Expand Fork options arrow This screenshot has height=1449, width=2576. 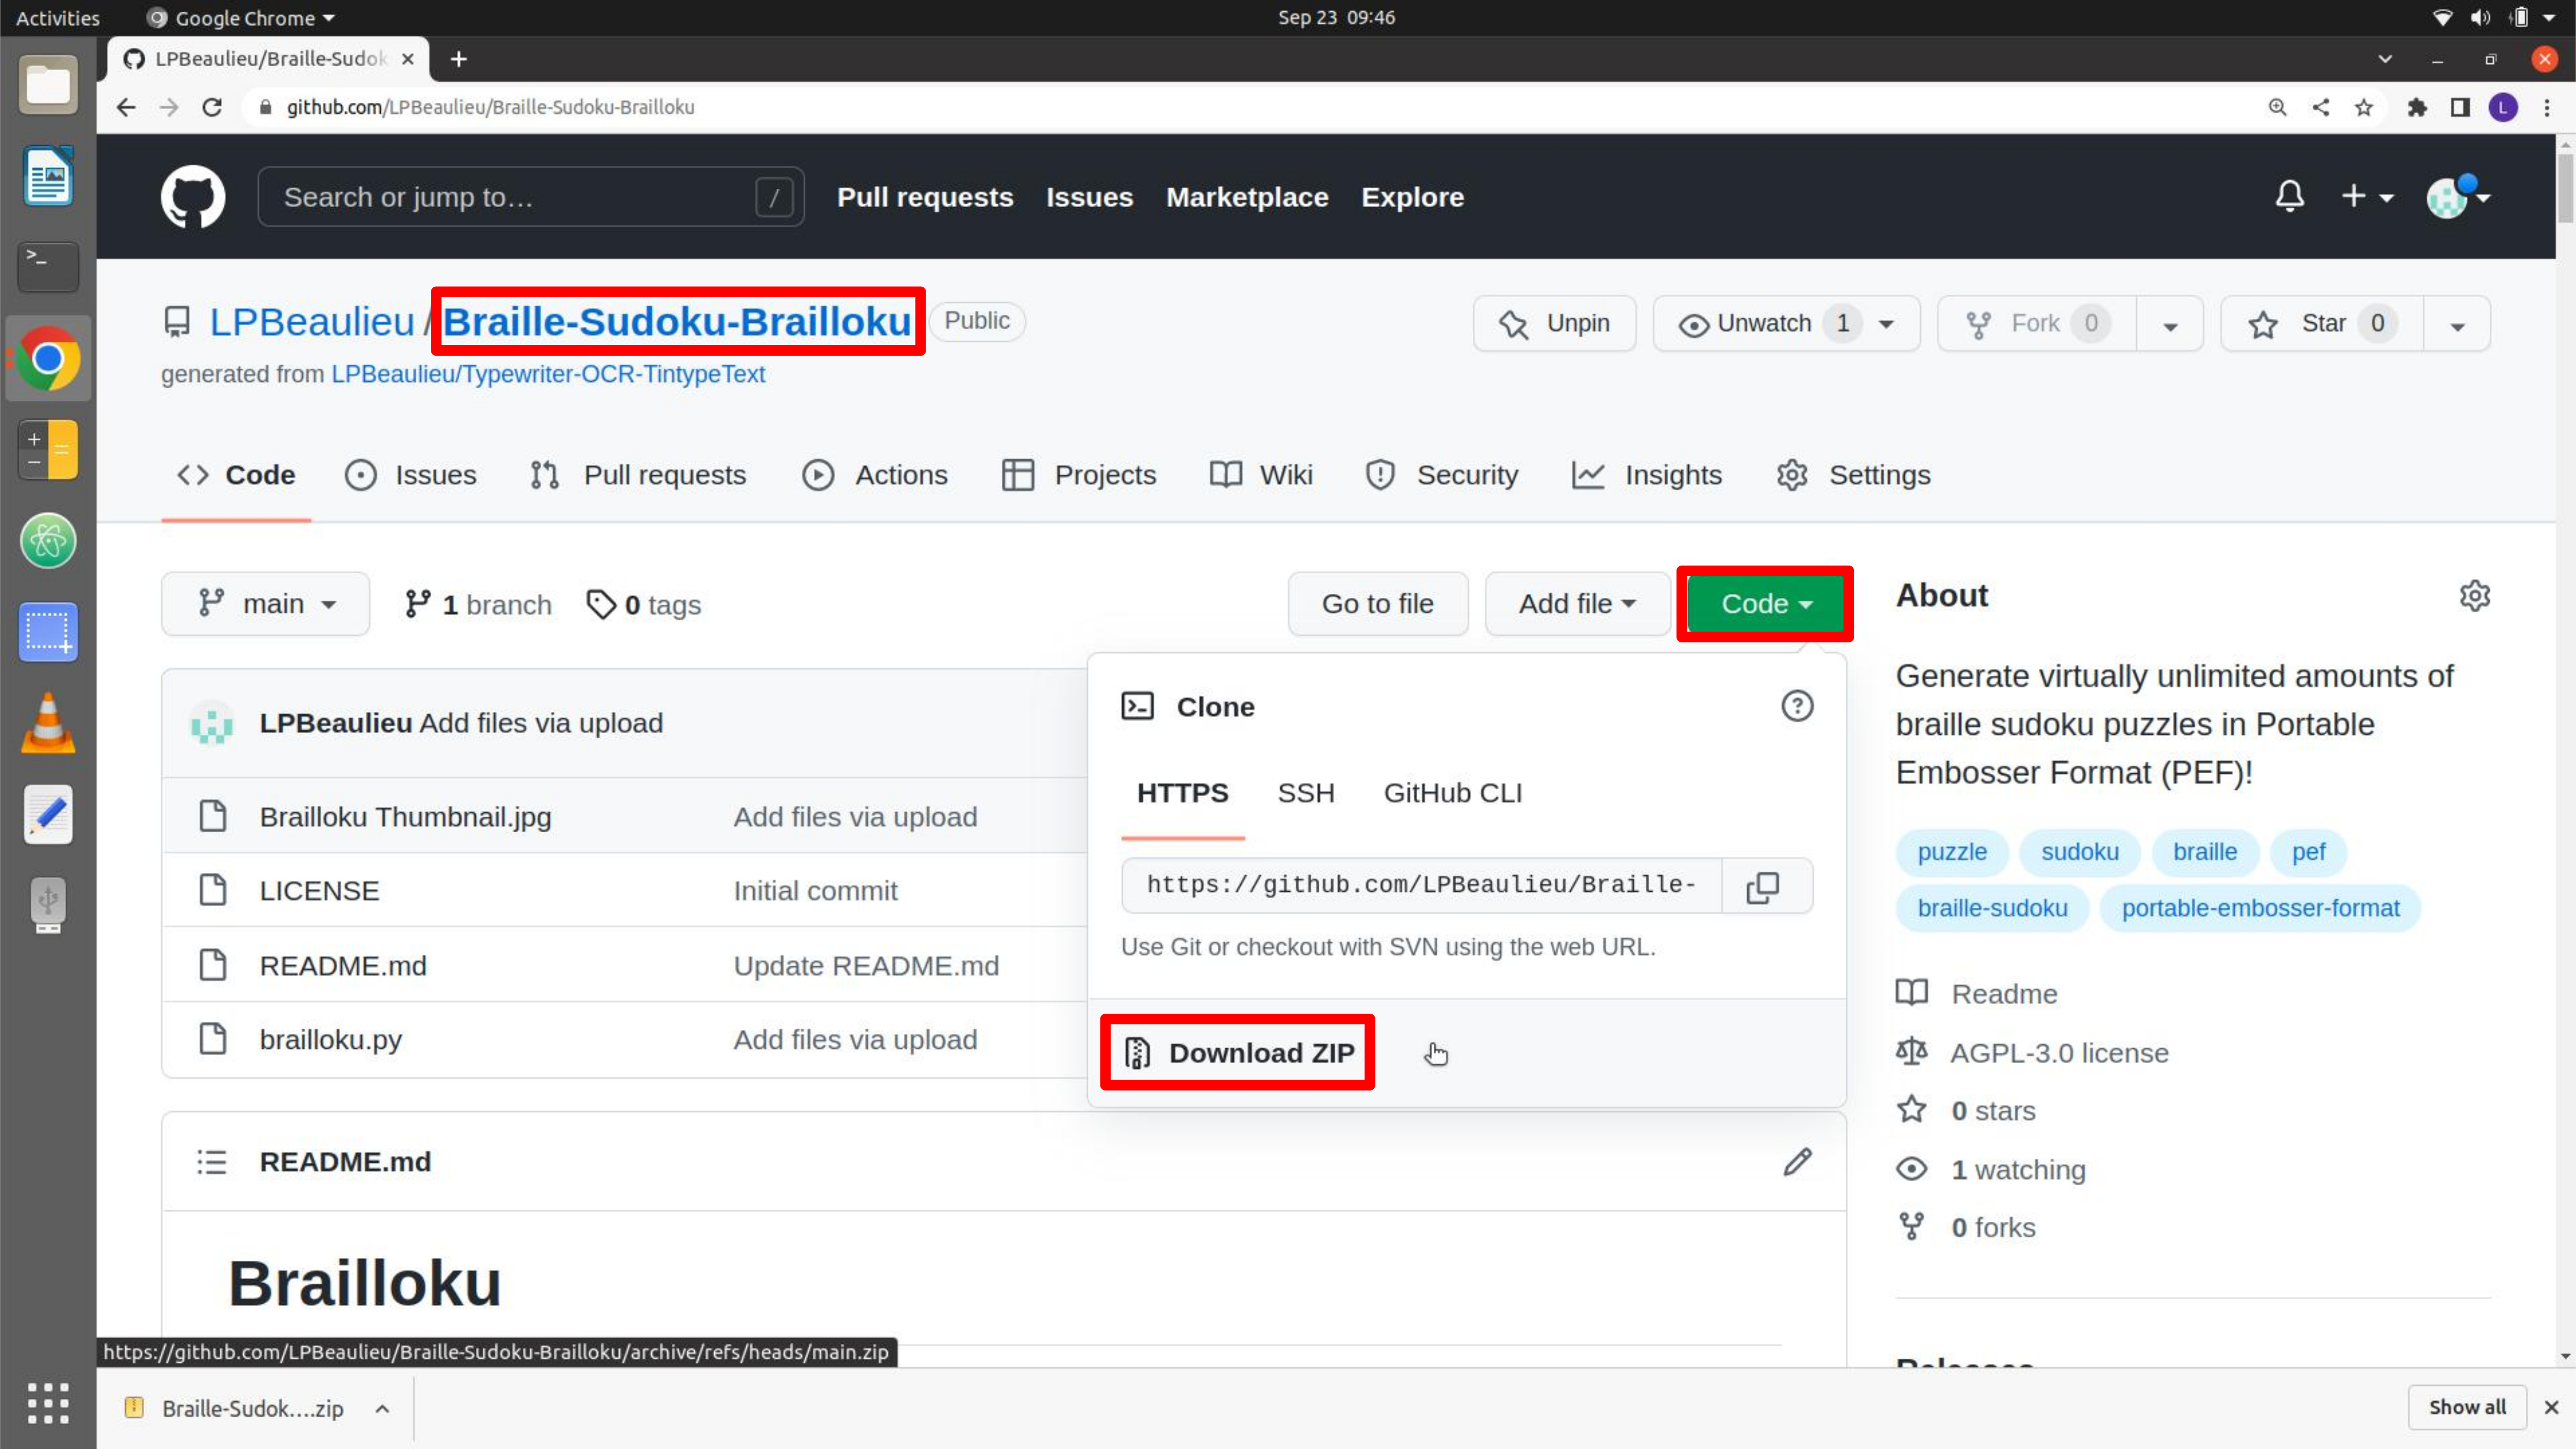pyautogui.click(x=2170, y=325)
